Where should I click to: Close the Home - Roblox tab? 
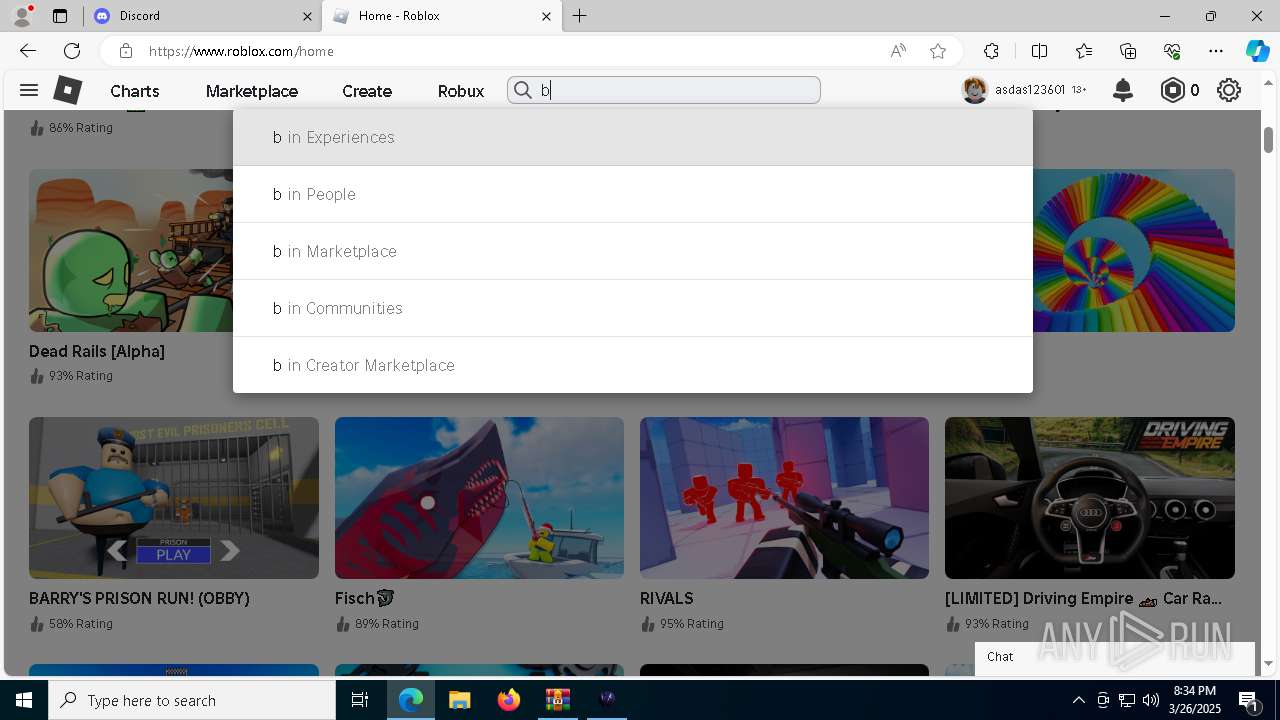point(547,16)
